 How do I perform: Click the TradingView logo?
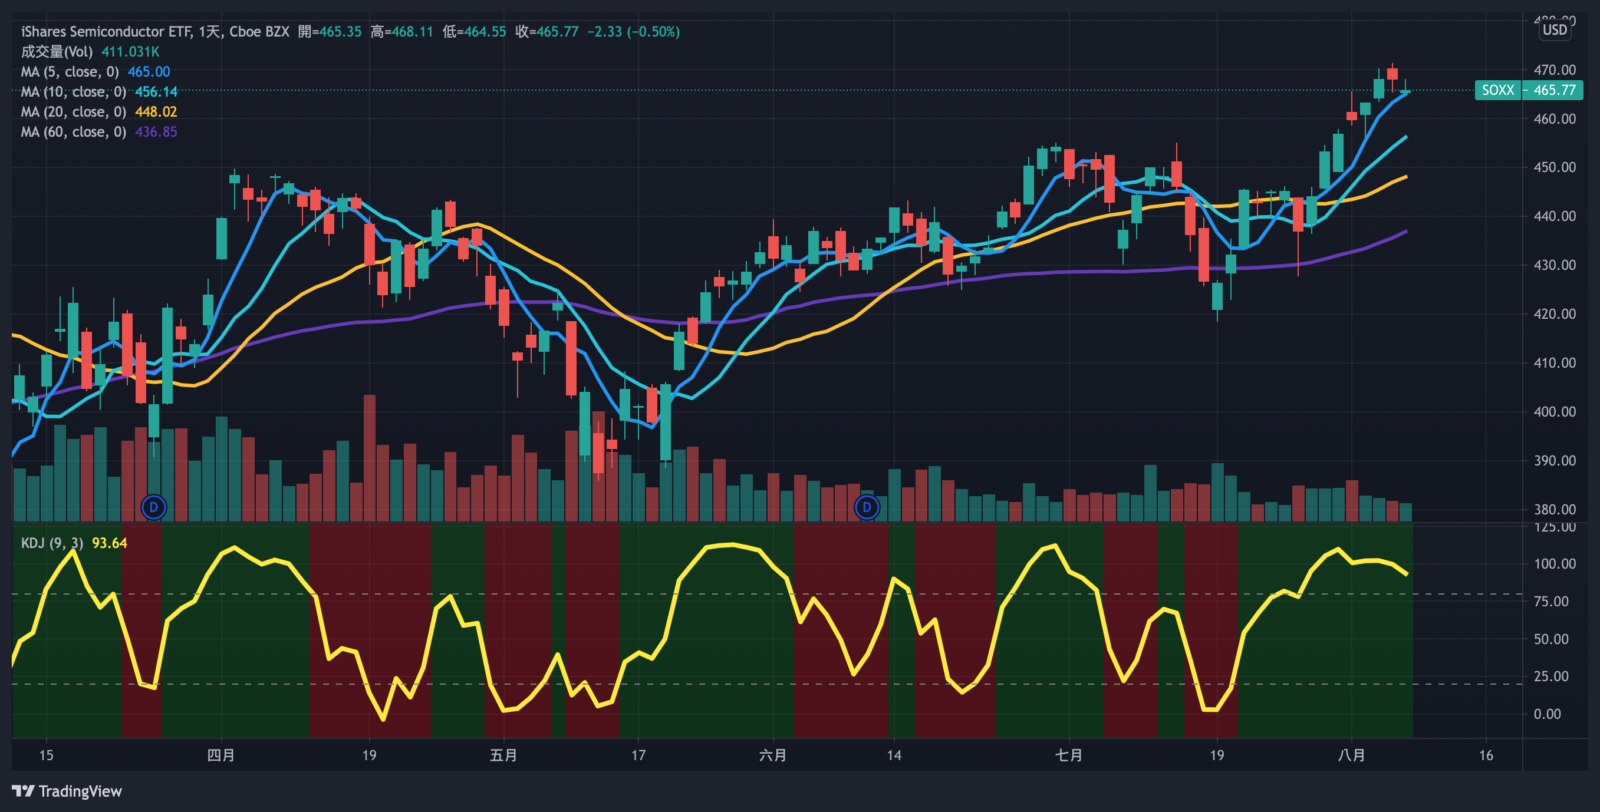(67, 791)
